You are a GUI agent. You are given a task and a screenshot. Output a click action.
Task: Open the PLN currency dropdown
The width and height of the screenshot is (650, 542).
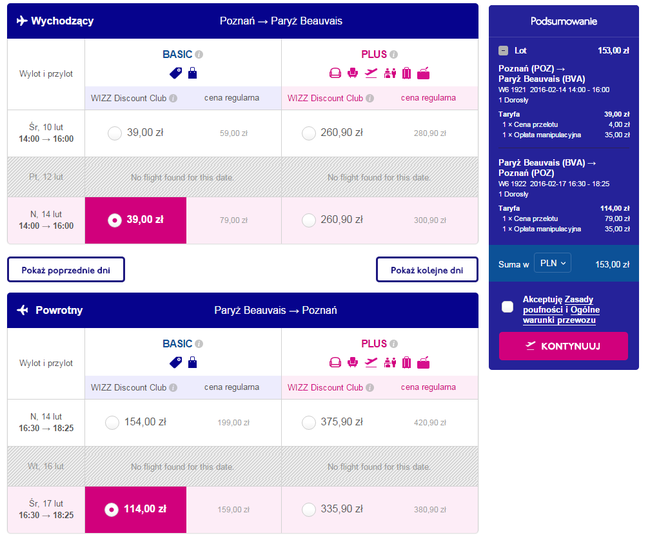click(552, 263)
